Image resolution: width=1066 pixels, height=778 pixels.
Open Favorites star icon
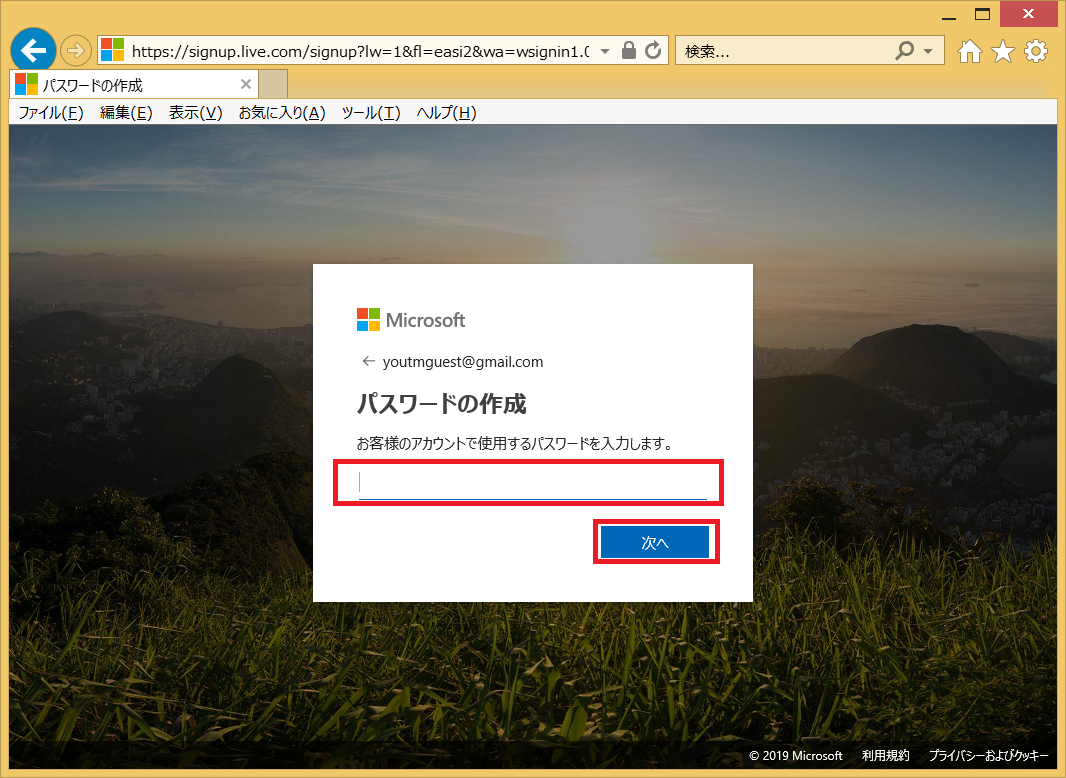pyautogui.click(x=1003, y=51)
